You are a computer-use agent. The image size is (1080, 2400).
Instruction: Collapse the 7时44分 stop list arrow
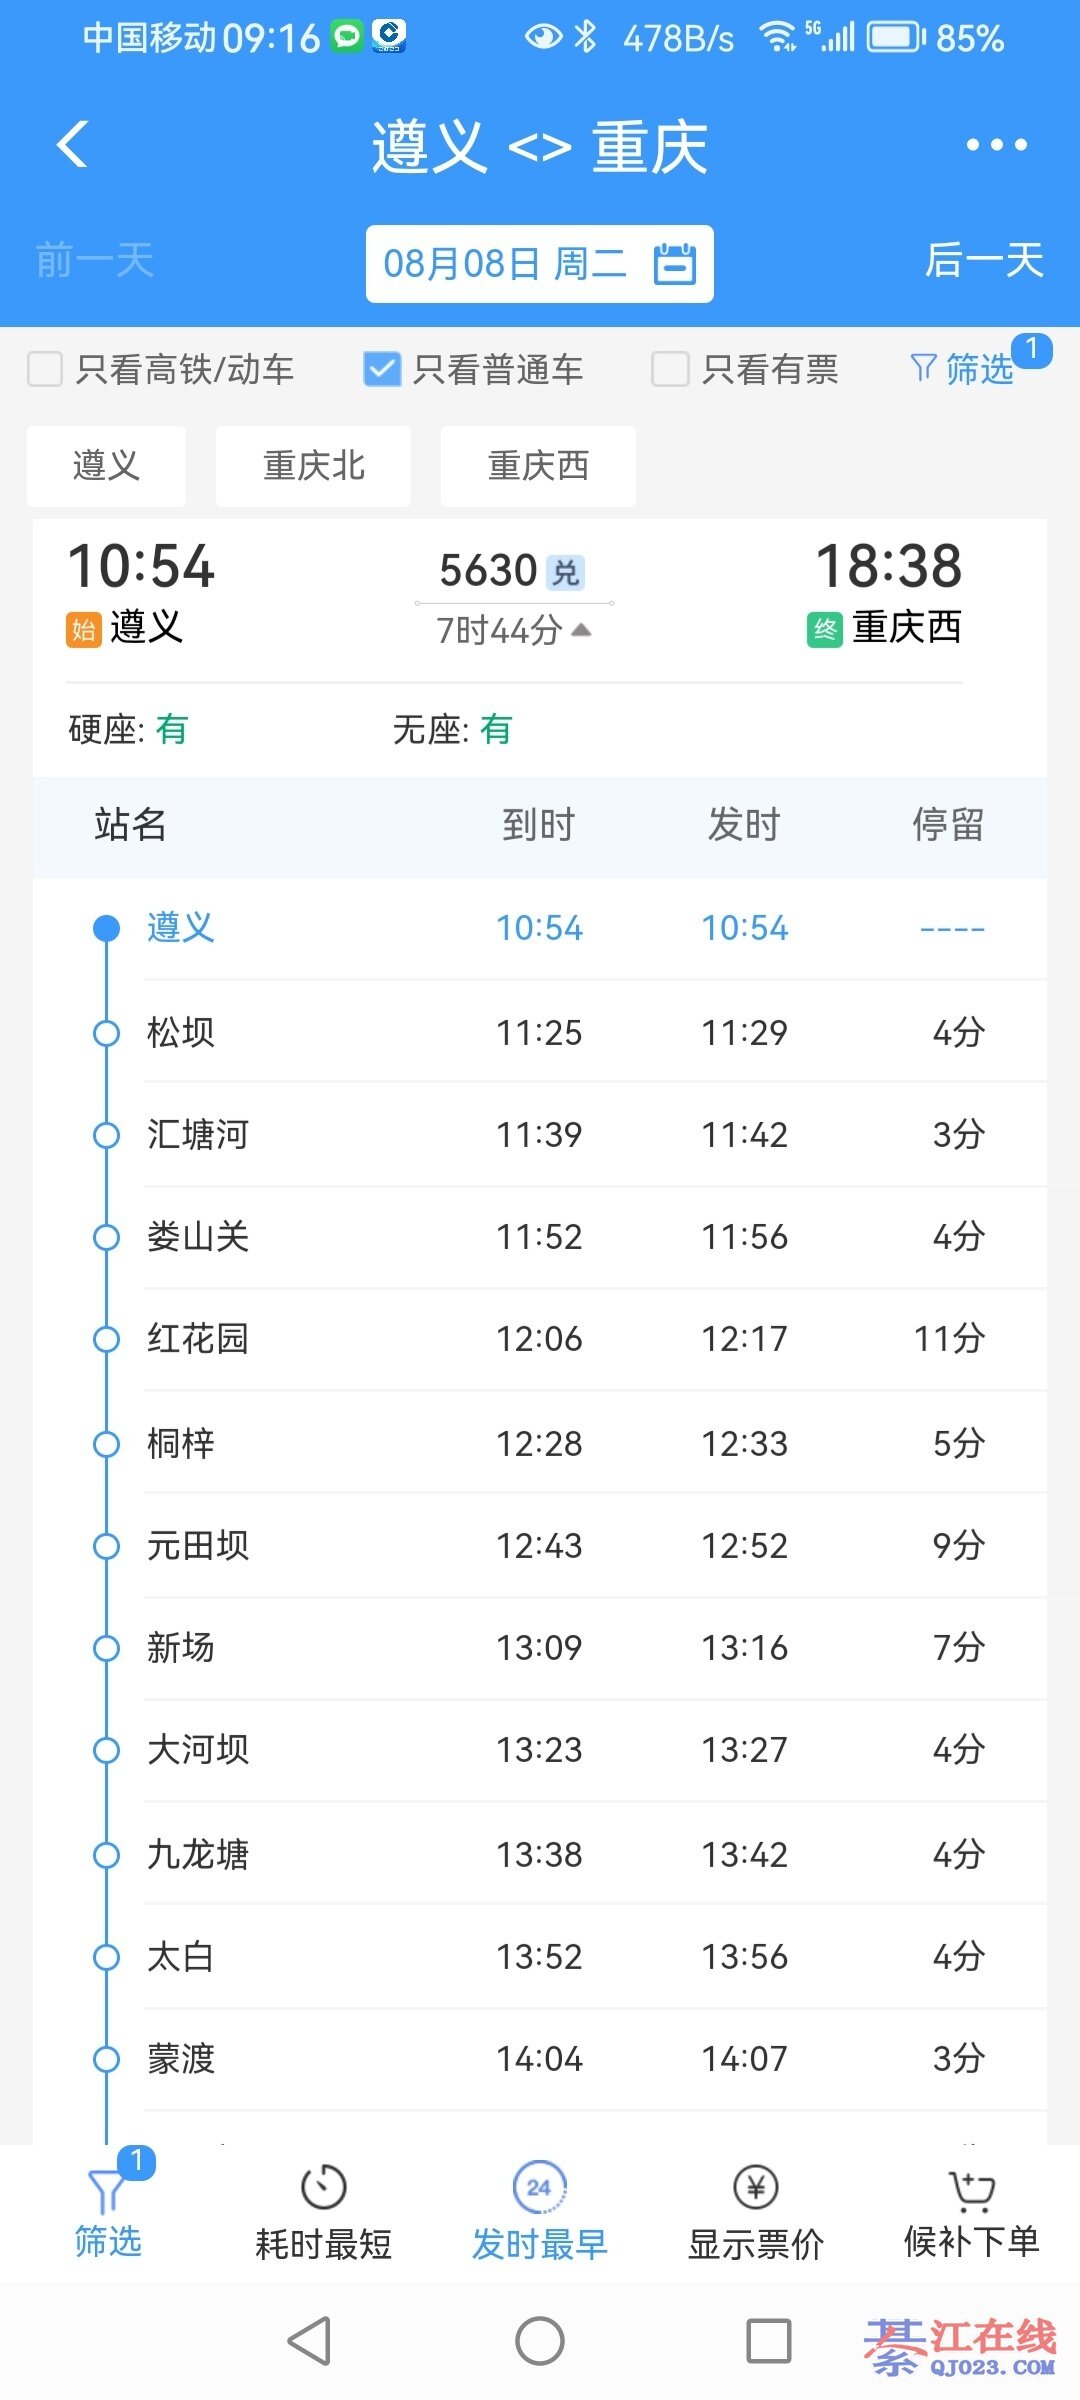click(x=582, y=630)
